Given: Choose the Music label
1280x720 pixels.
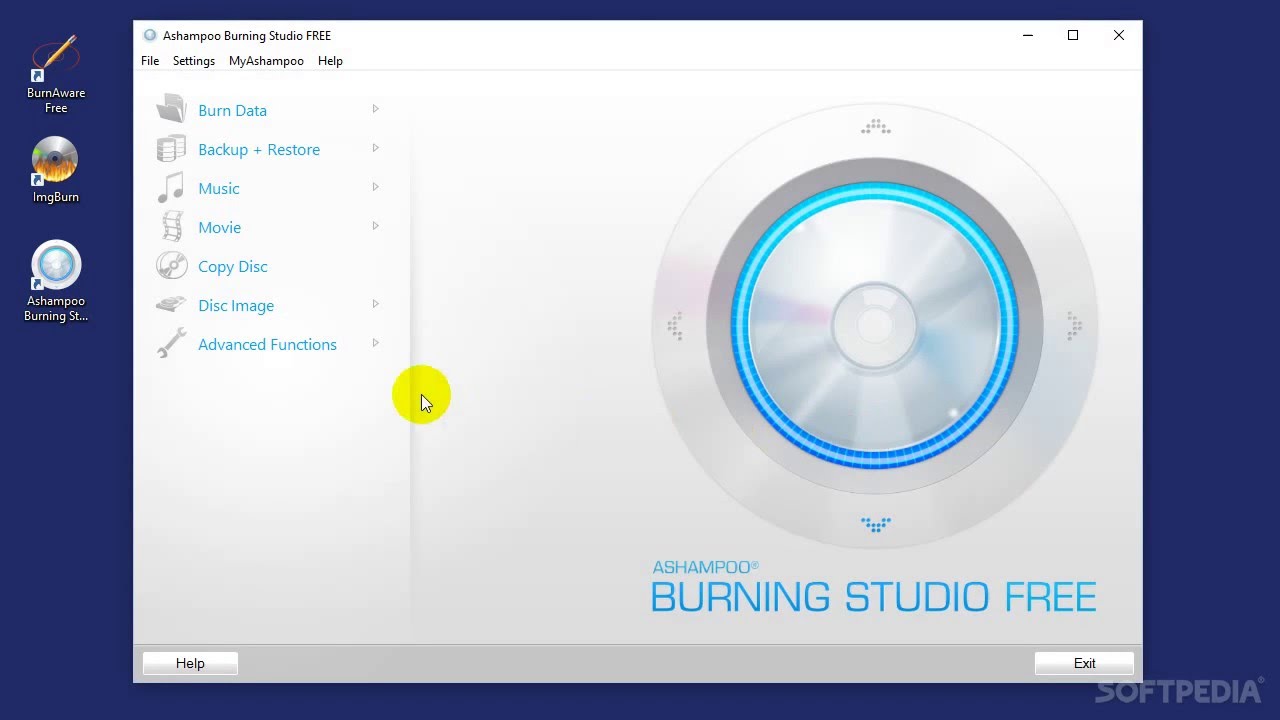Looking at the screenshot, I should [x=219, y=189].
